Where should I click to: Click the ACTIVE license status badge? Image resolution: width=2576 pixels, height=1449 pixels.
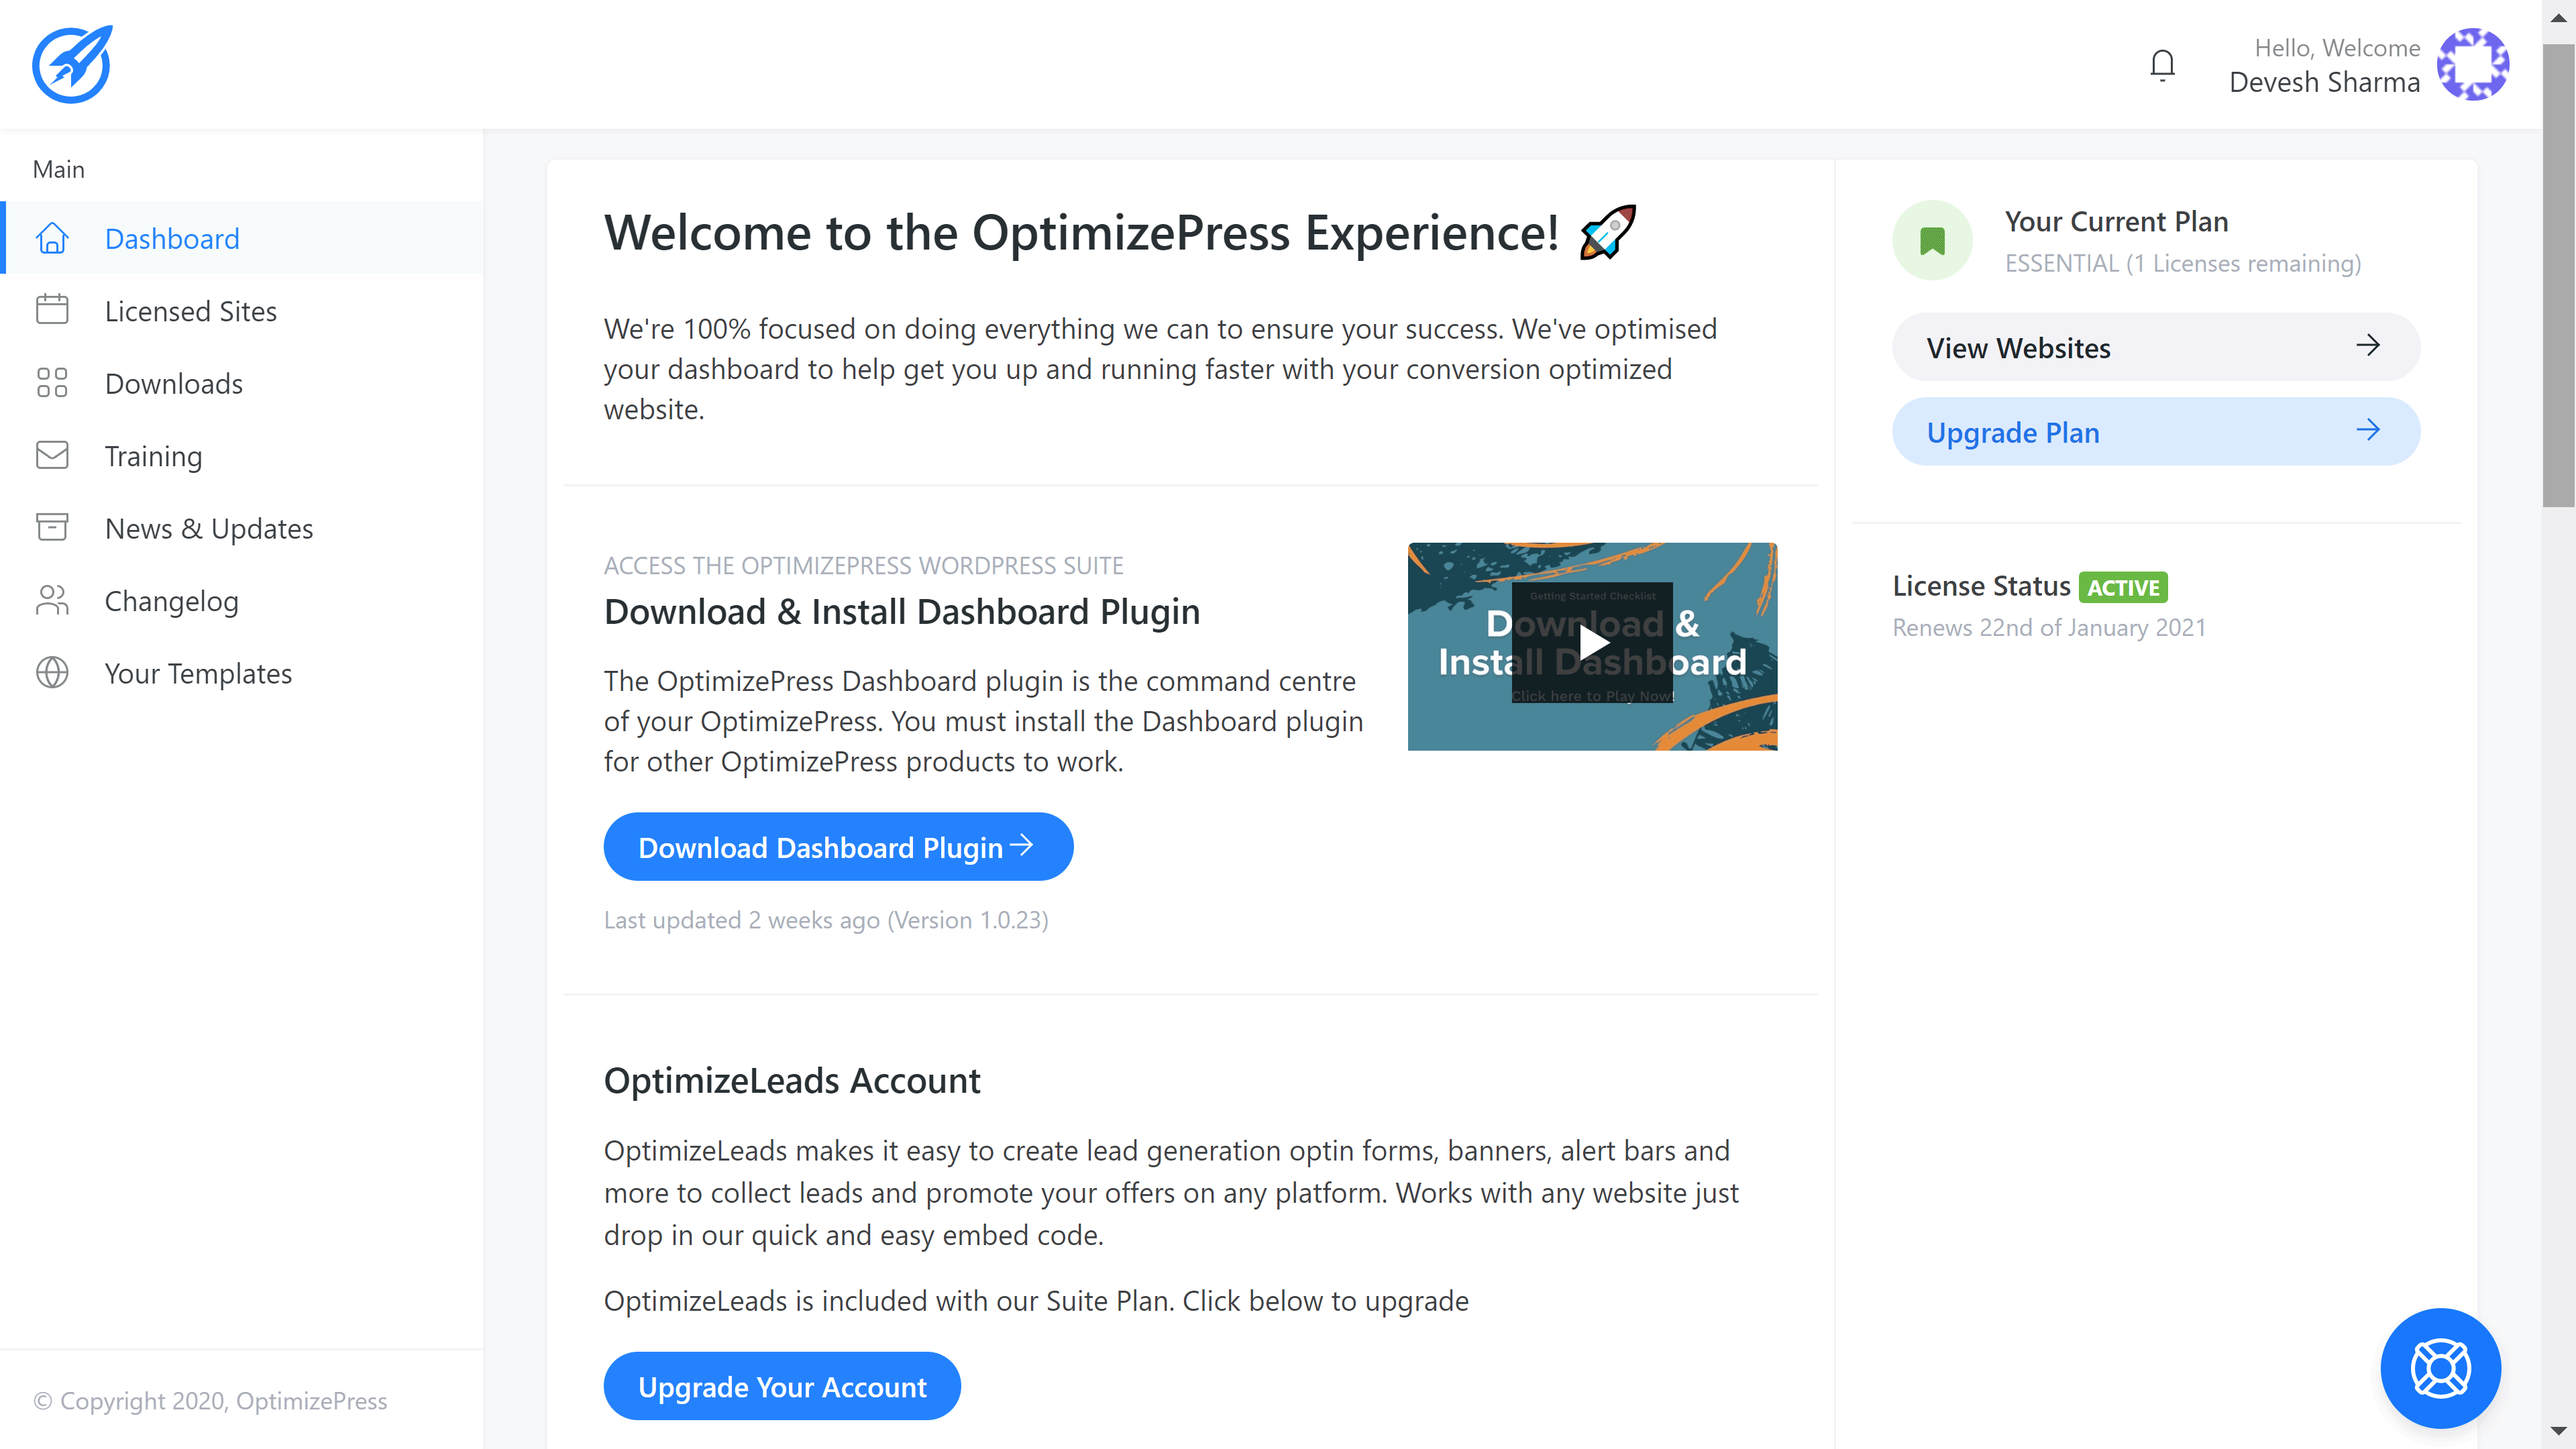(2123, 587)
